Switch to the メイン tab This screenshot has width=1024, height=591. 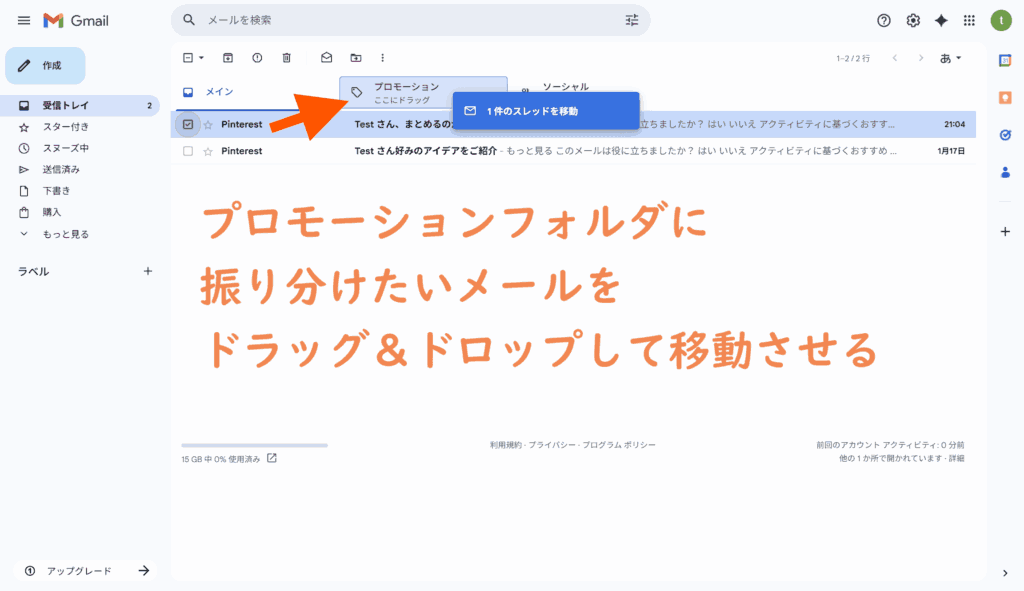point(219,92)
